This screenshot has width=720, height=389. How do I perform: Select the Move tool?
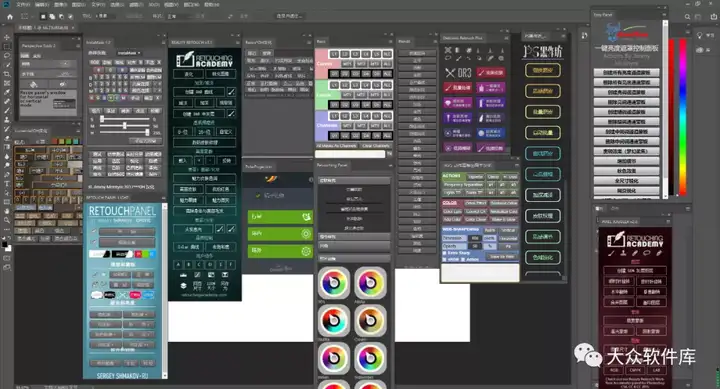click(x=6, y=38)
